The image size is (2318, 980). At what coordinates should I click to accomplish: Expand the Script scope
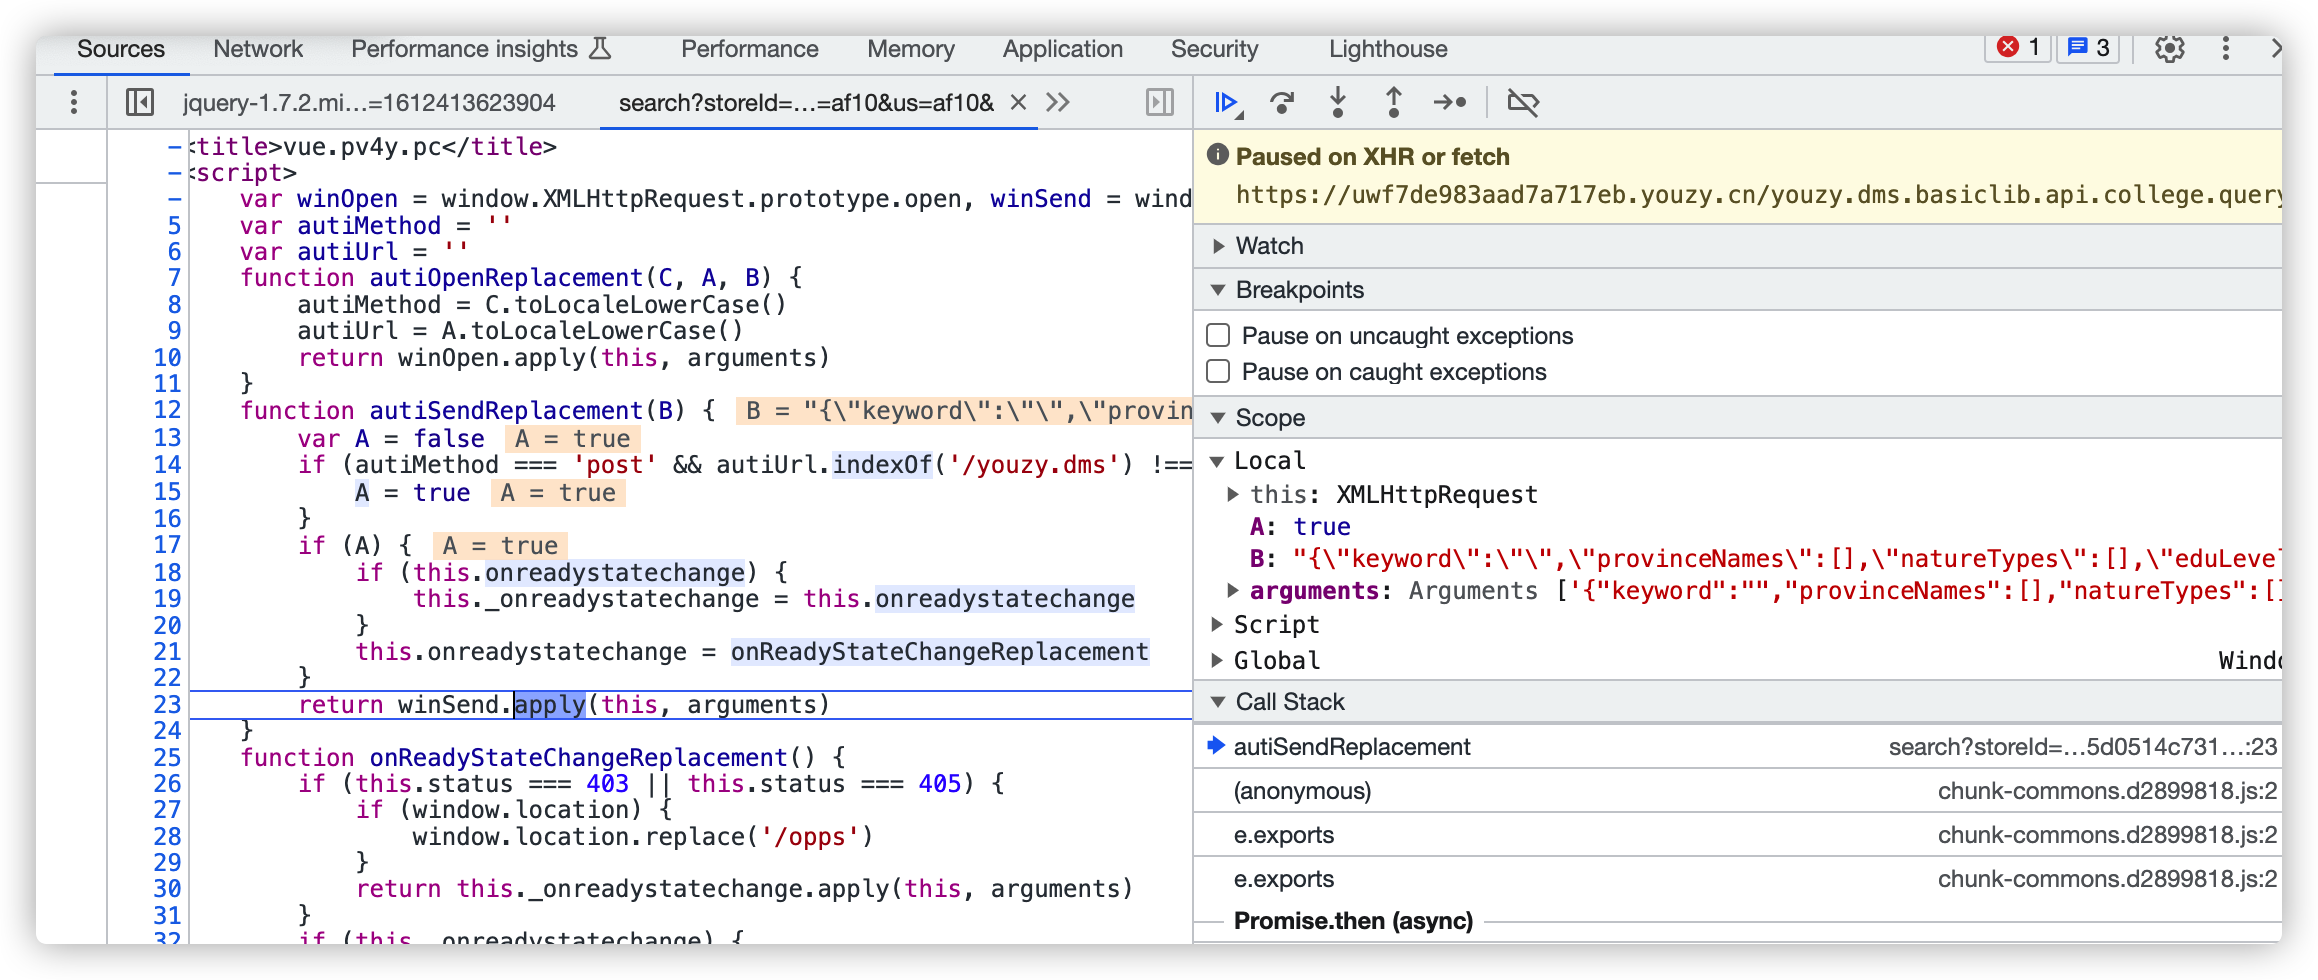pyautogui.click(x=1217, y=625)
